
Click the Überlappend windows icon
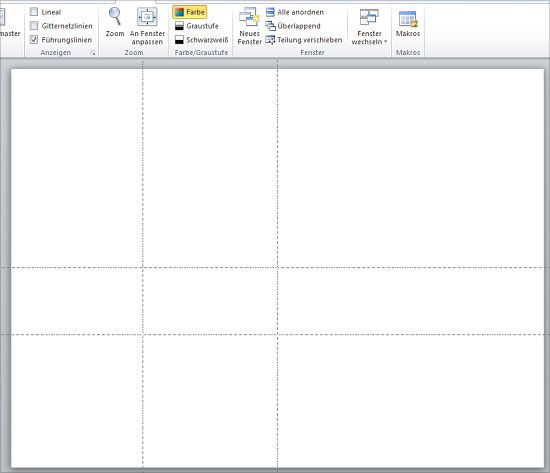(270, 26)
